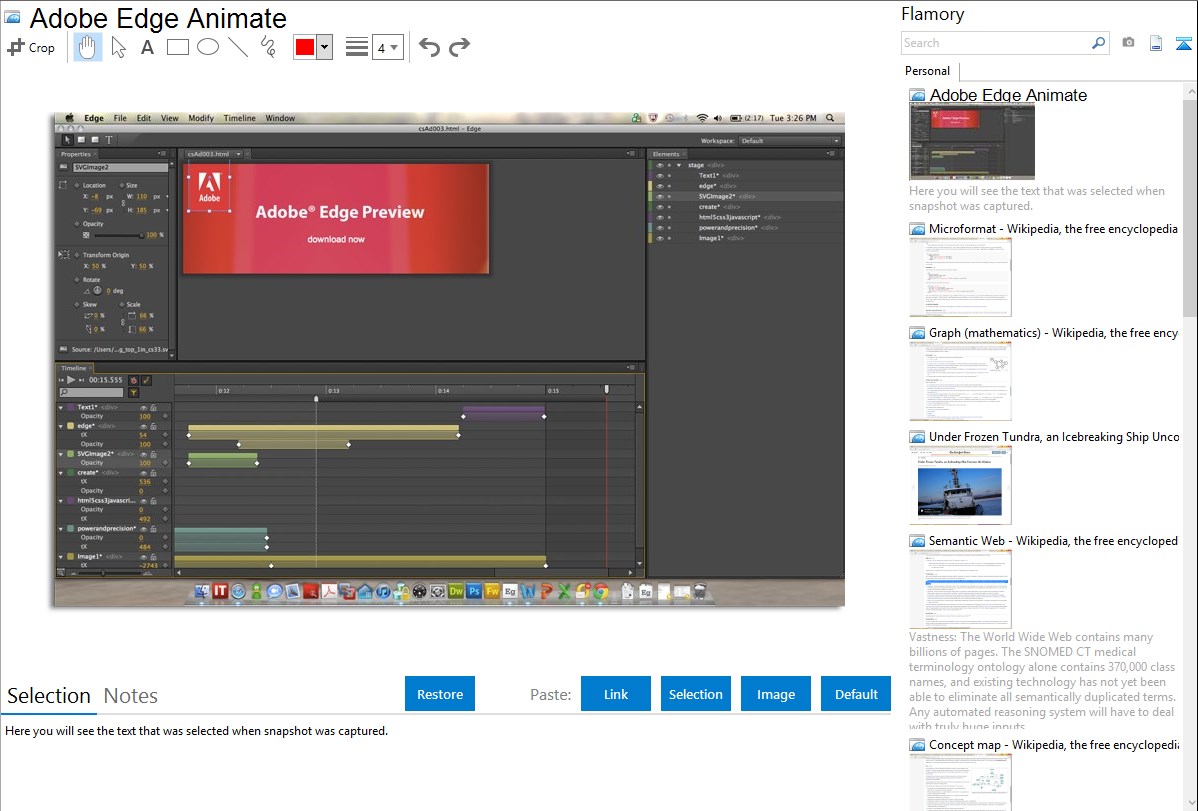Click the search magnifier icon
Image resolution: width=1198 pixels, height=811 pixels.
[1098, 43]
